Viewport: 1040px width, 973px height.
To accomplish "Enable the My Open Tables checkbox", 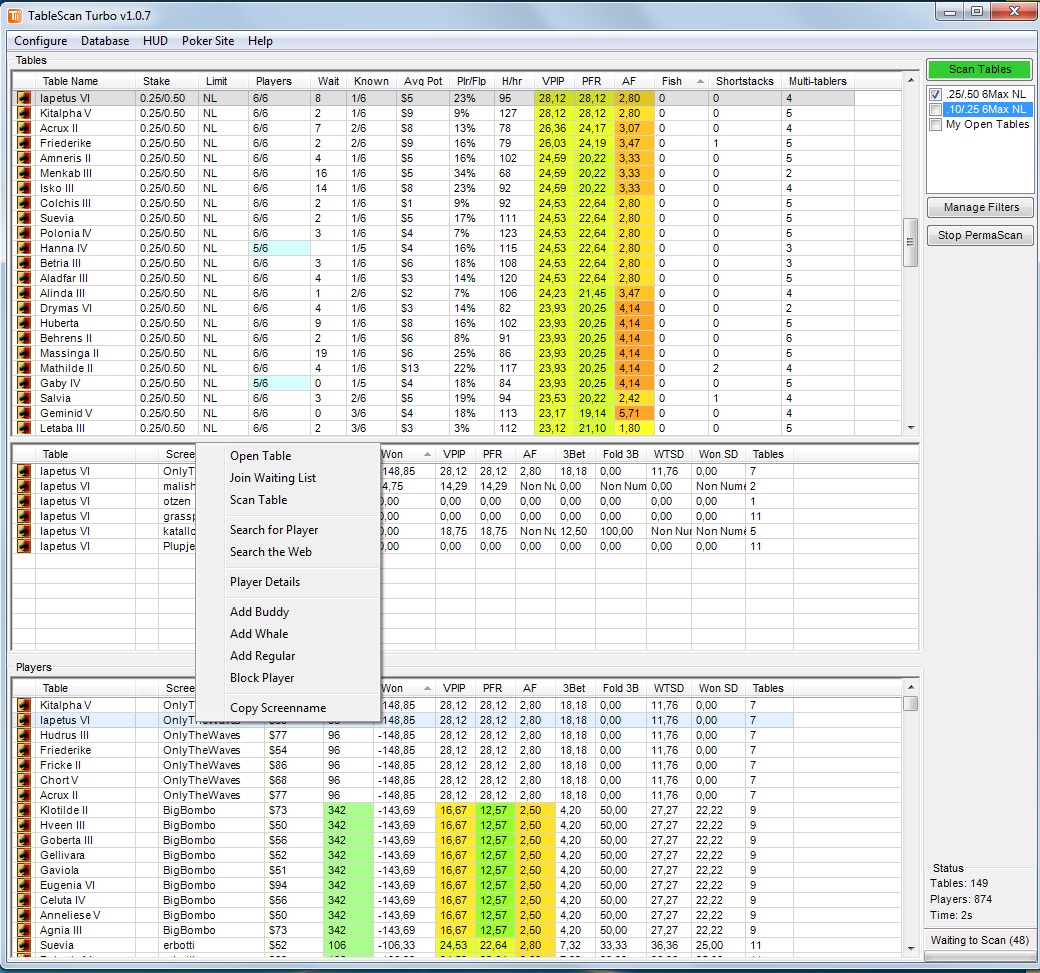I will point(935,125).
